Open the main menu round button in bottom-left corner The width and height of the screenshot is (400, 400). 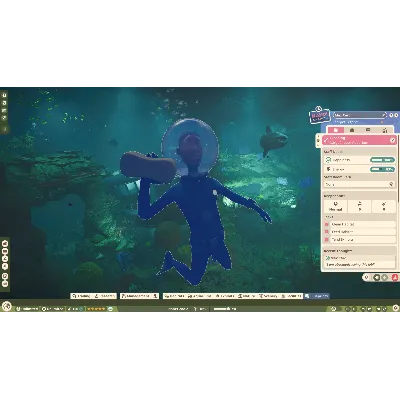coord(6,306)
